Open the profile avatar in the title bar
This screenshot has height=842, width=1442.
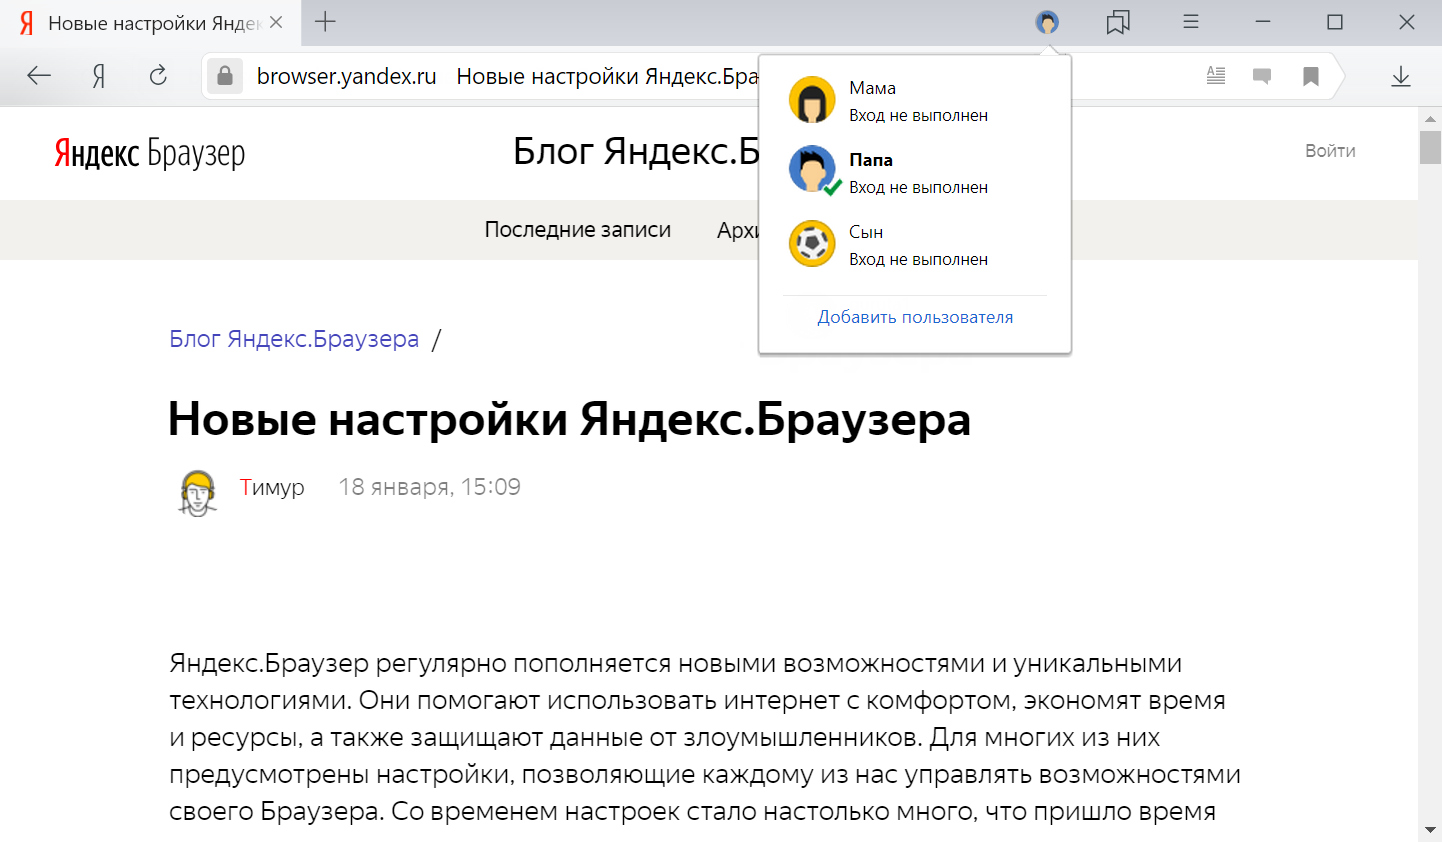pos(1047,22)
